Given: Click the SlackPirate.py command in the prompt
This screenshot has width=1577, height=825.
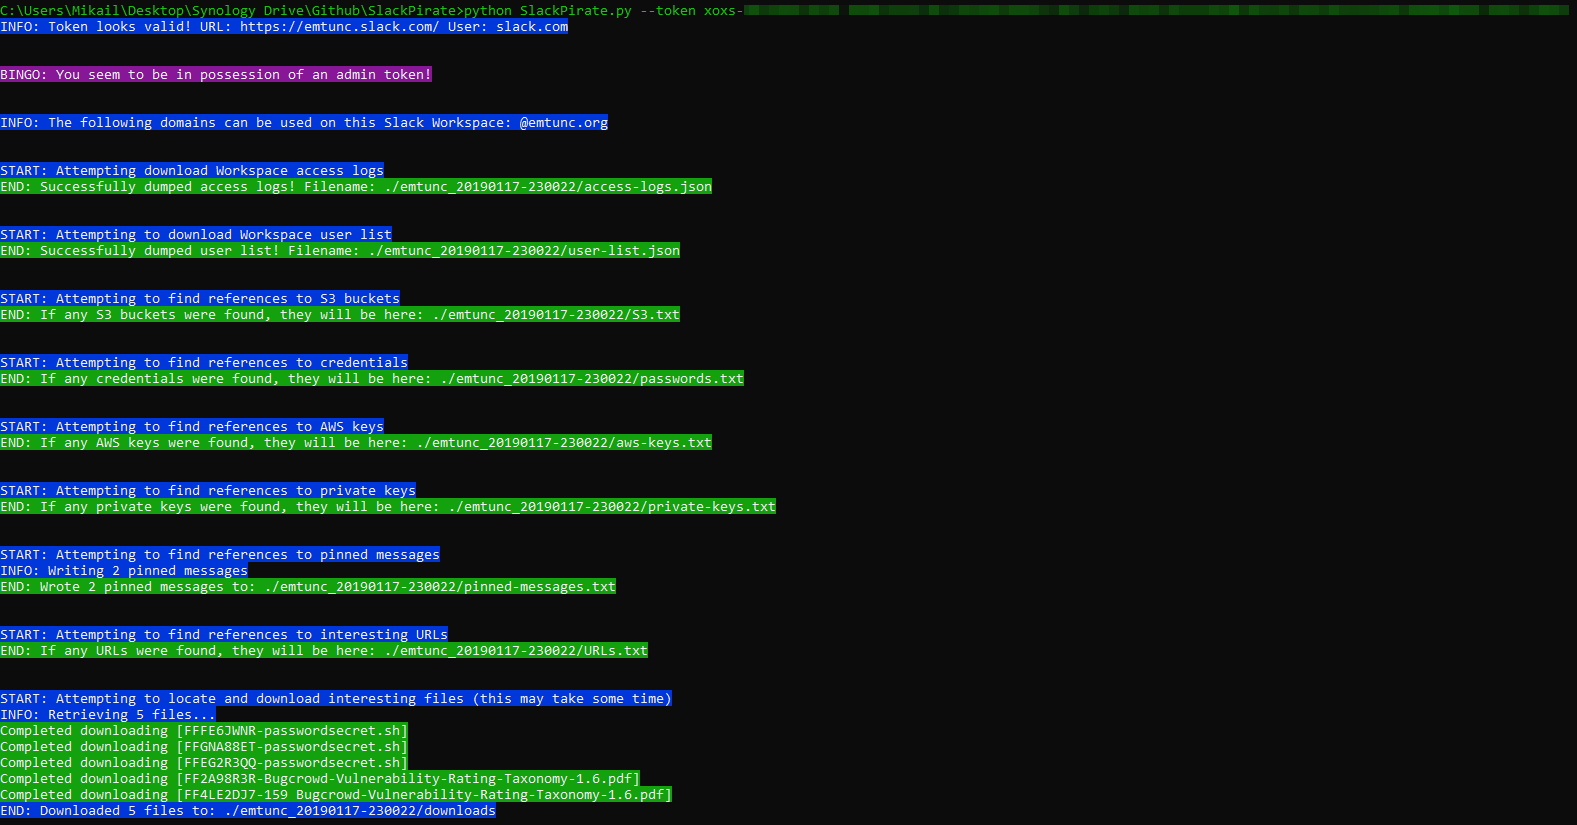Looking at the screenshot, I should [x=564, y=11].
